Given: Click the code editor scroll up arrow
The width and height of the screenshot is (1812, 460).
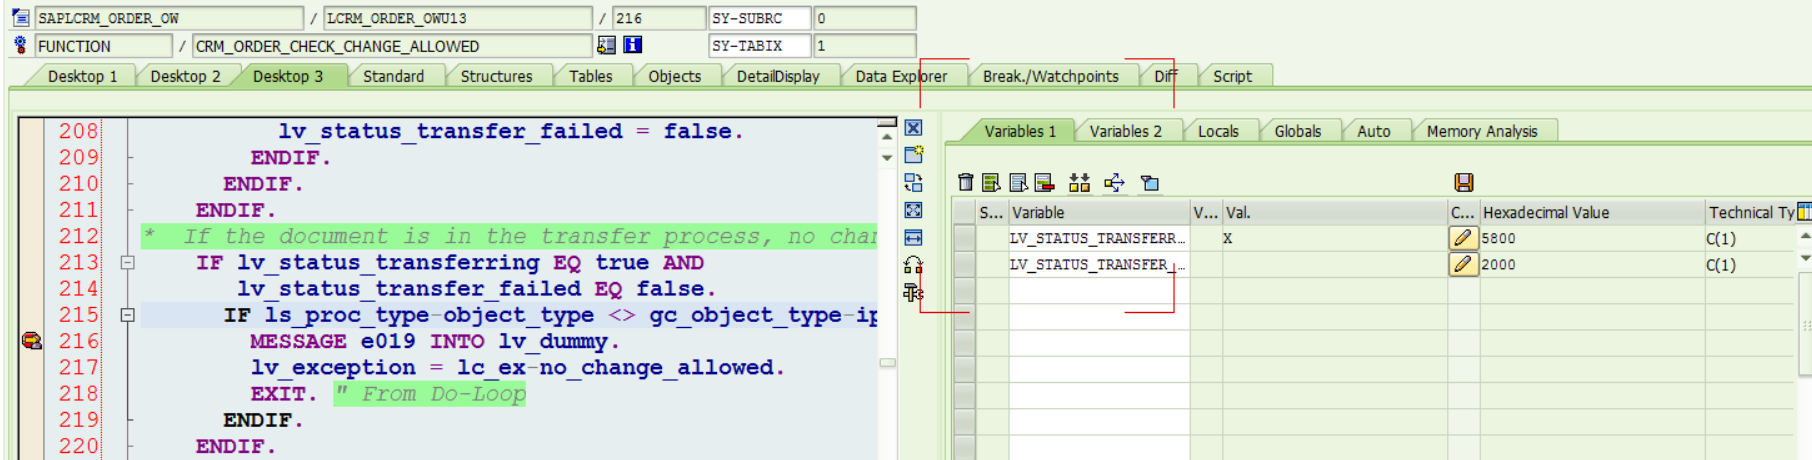Looking at the screenshot, I should [x=887, y=136].
